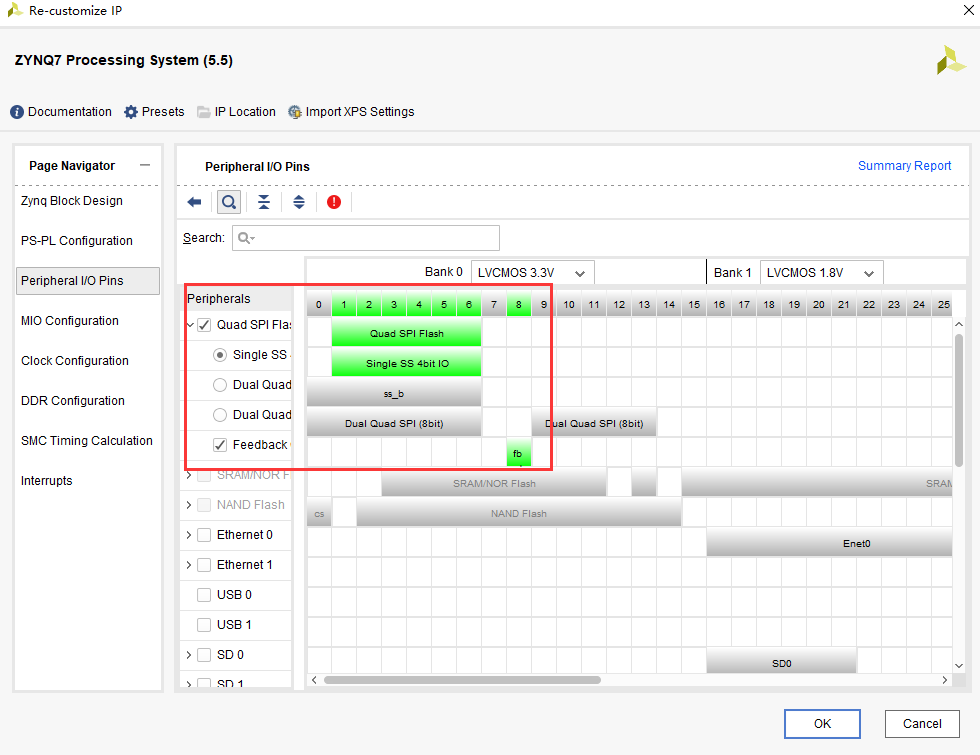Expand the SD 0 tree node
The height and width of the screenshot is (755, 980).
[189, 655]
